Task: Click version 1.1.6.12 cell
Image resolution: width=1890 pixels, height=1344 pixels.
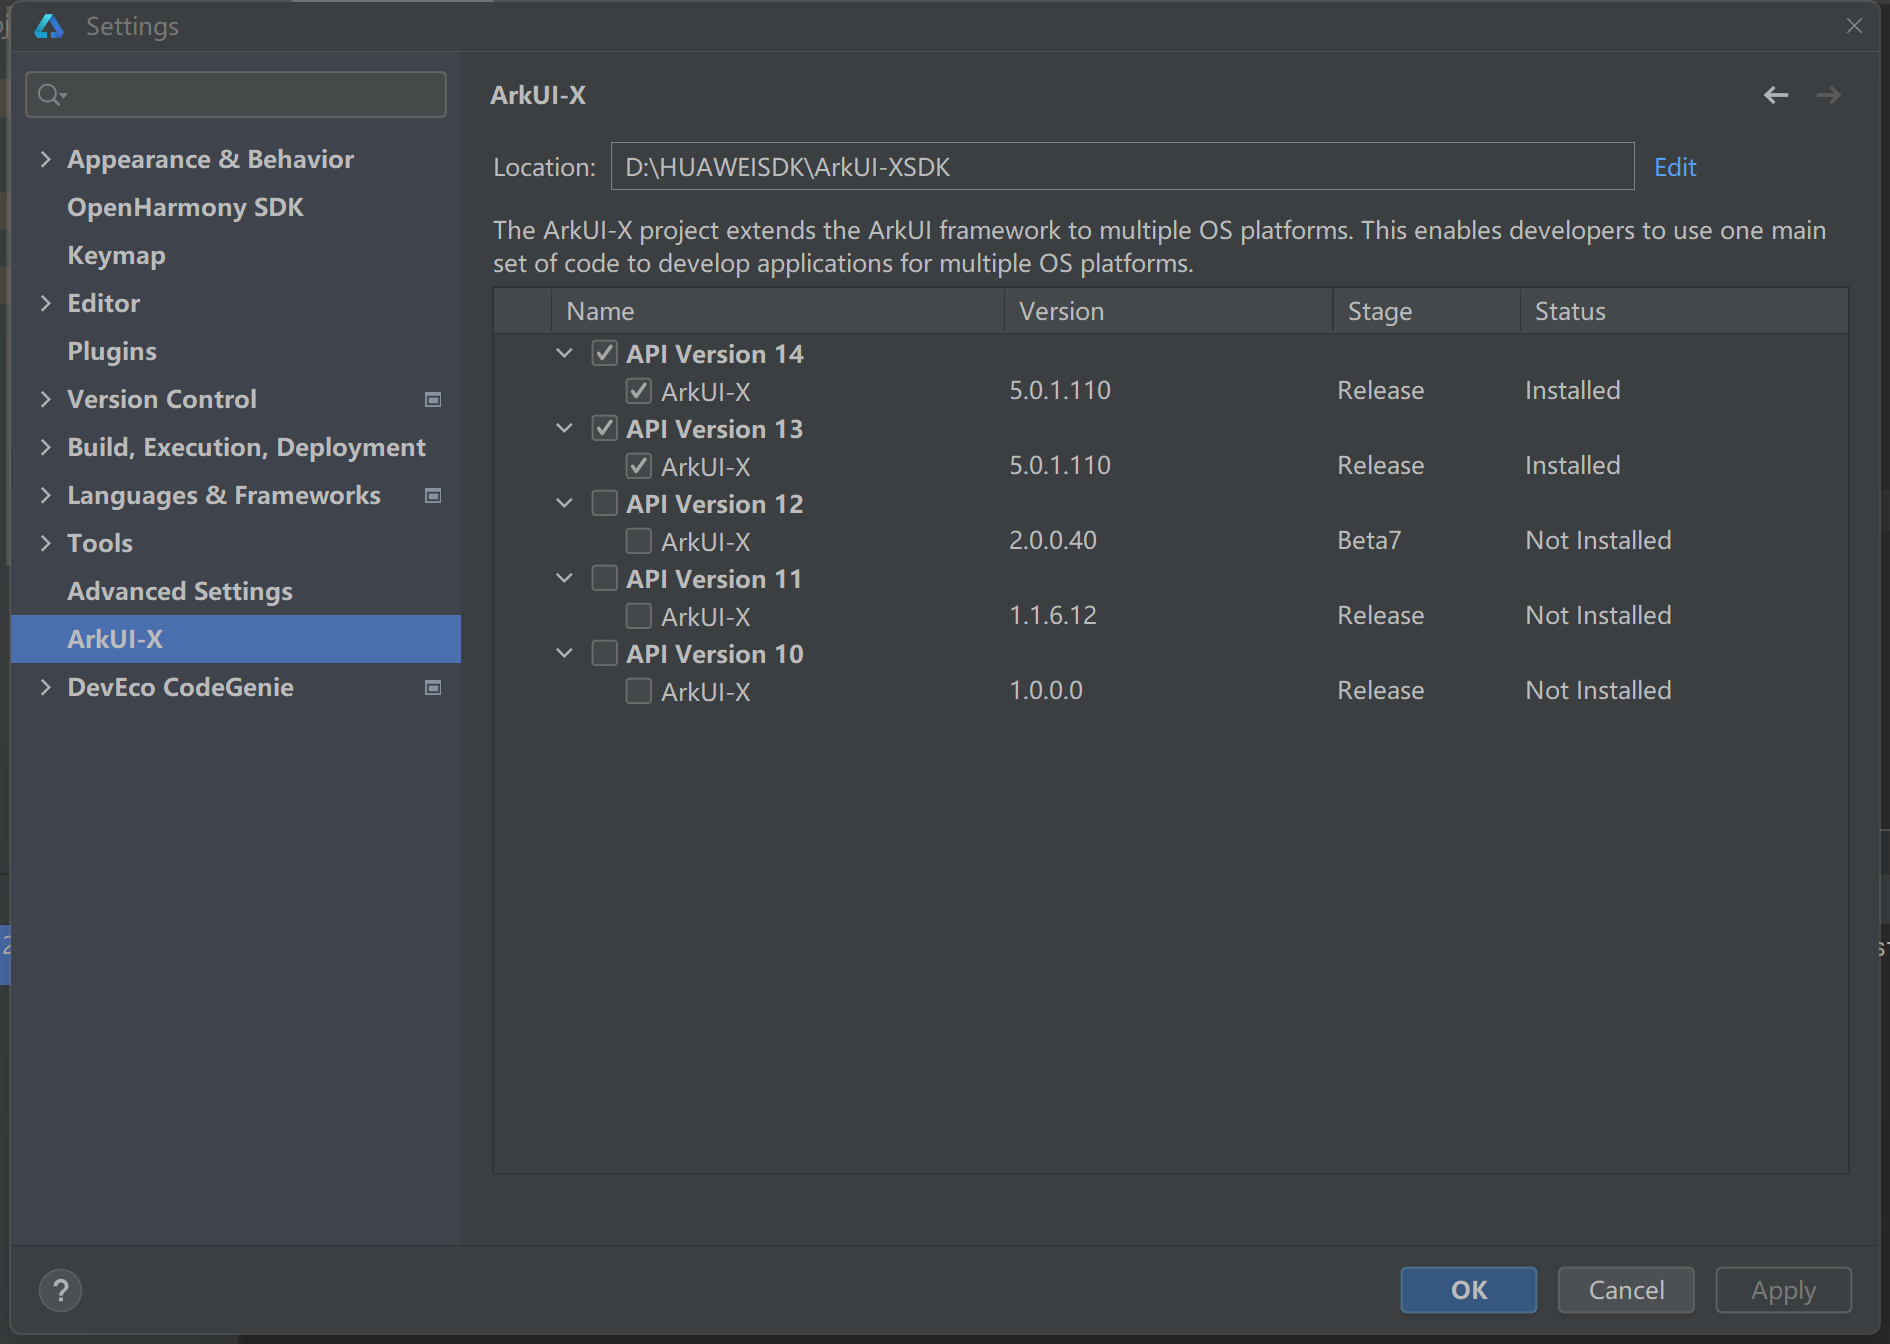Action: click(1053, 615)
